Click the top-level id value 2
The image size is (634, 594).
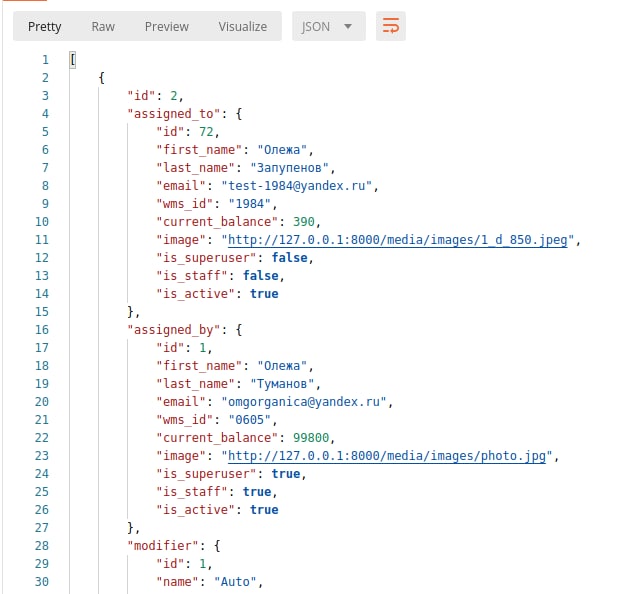pyautogui.click(x=174, y=96)
